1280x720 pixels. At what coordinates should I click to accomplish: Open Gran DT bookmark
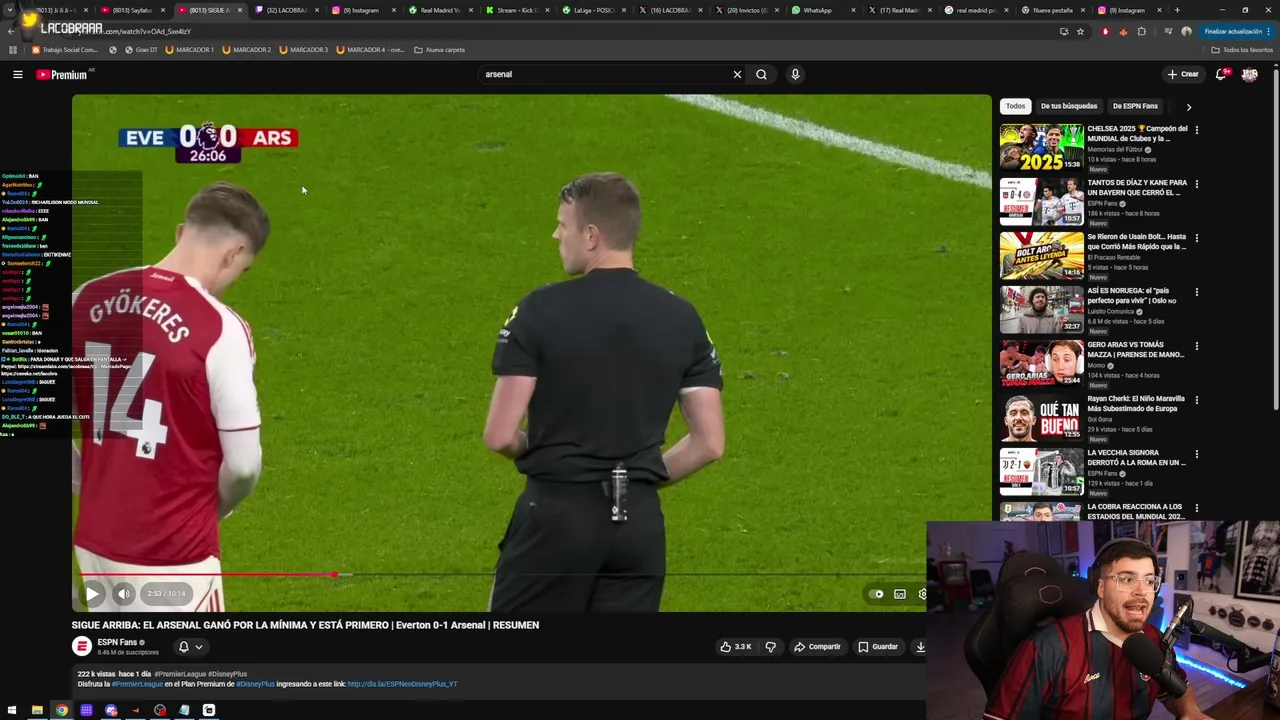coord(141,50)
